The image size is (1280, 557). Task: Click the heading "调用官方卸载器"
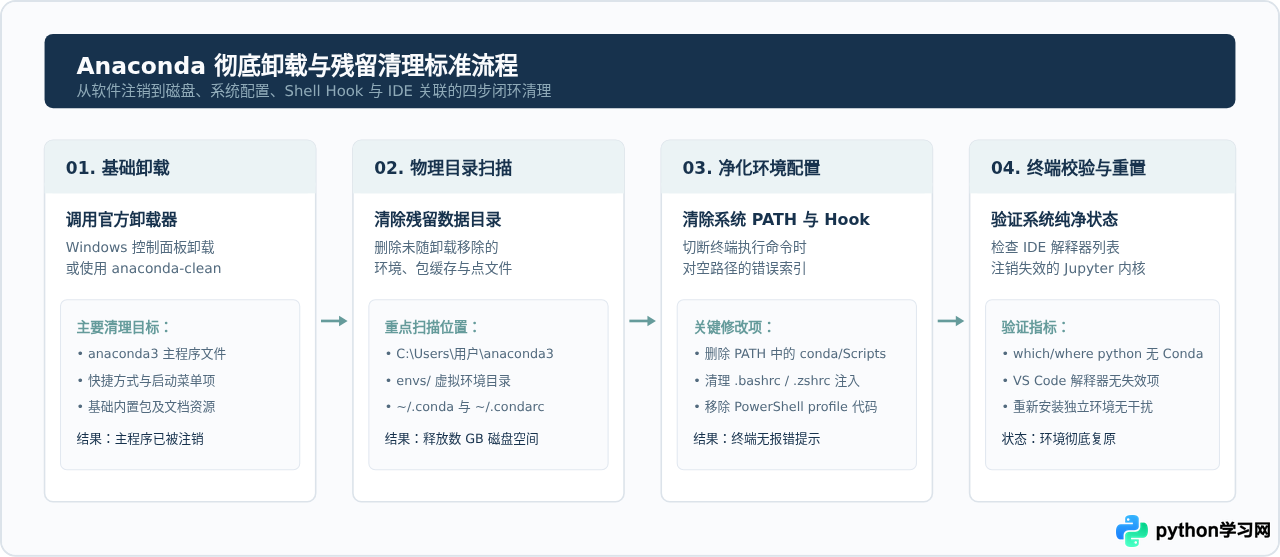(x=122, y=220)
